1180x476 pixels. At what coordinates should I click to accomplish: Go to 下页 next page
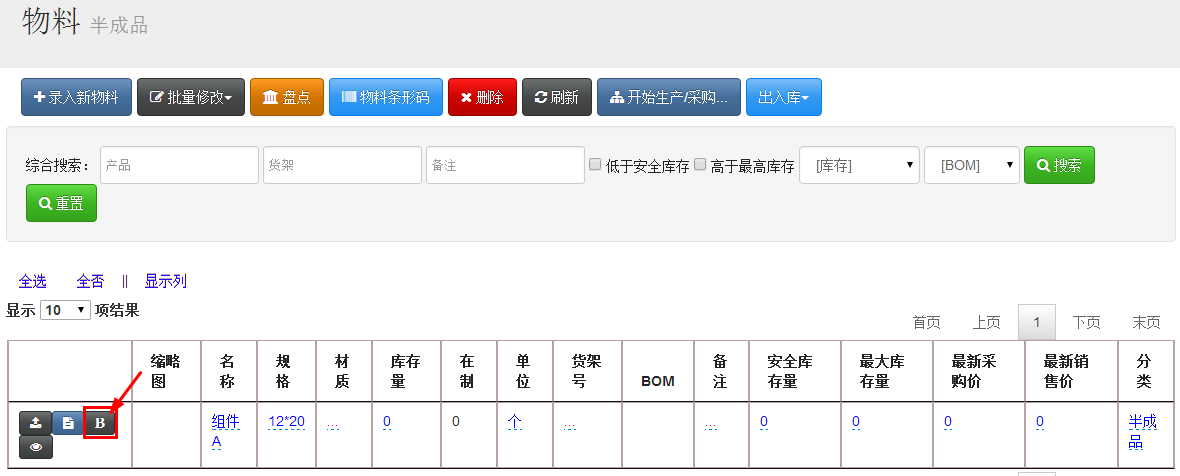pyautogui.click(x=1086, y=322)
